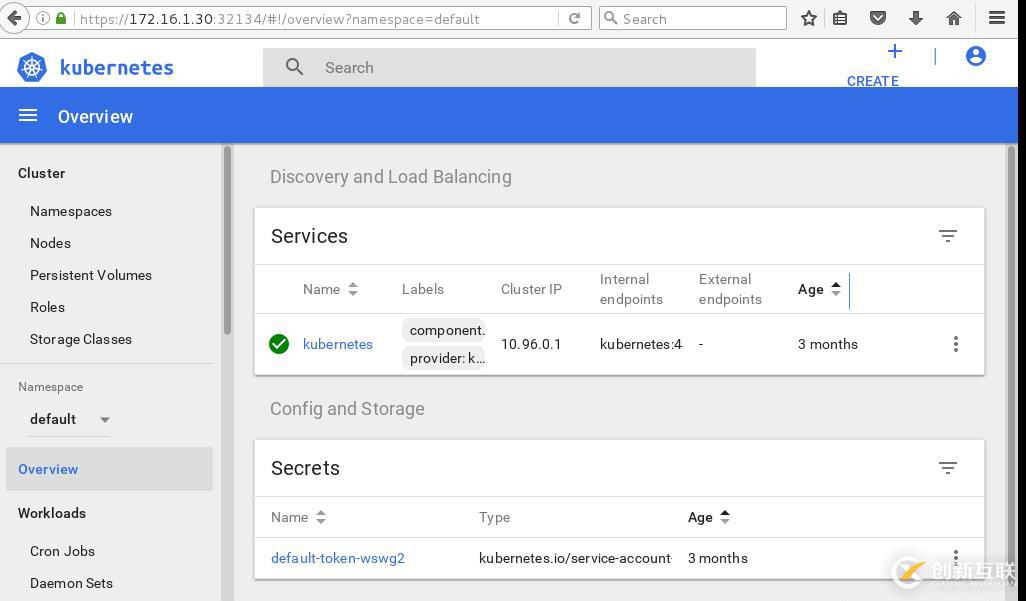1026x601 pixels.
Task: Click the kubernetes service status check icon
Action: tap(279, 344)
